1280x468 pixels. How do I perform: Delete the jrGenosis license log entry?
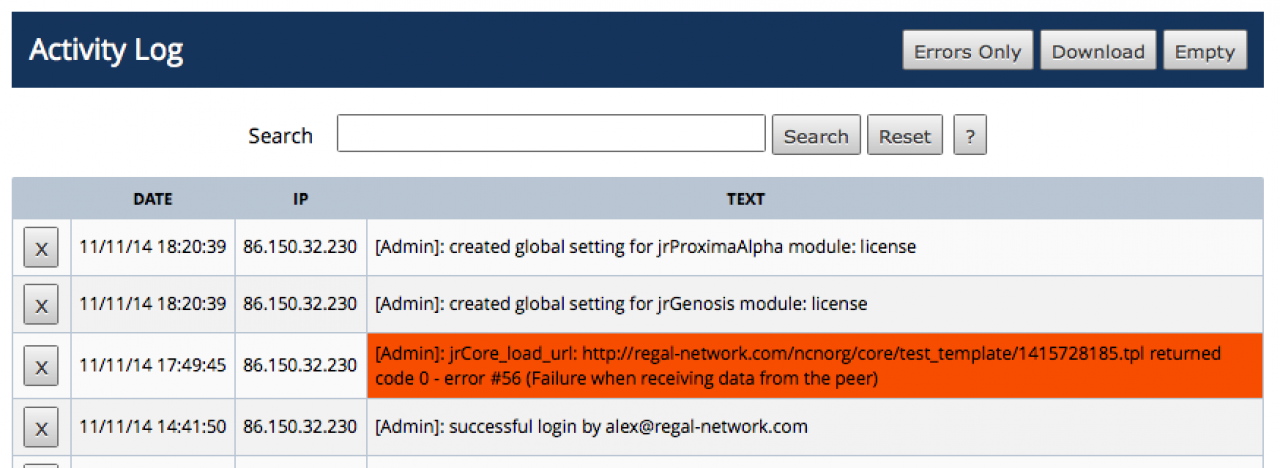point(41,305)
